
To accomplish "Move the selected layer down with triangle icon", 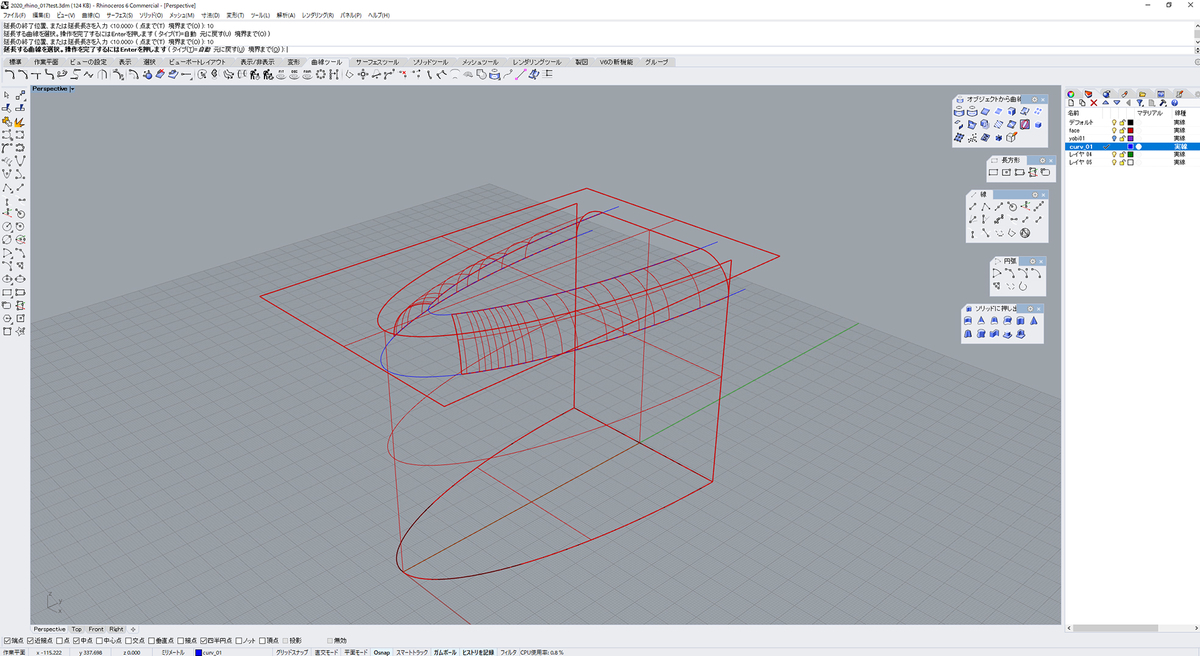I will pos(1116,103).
